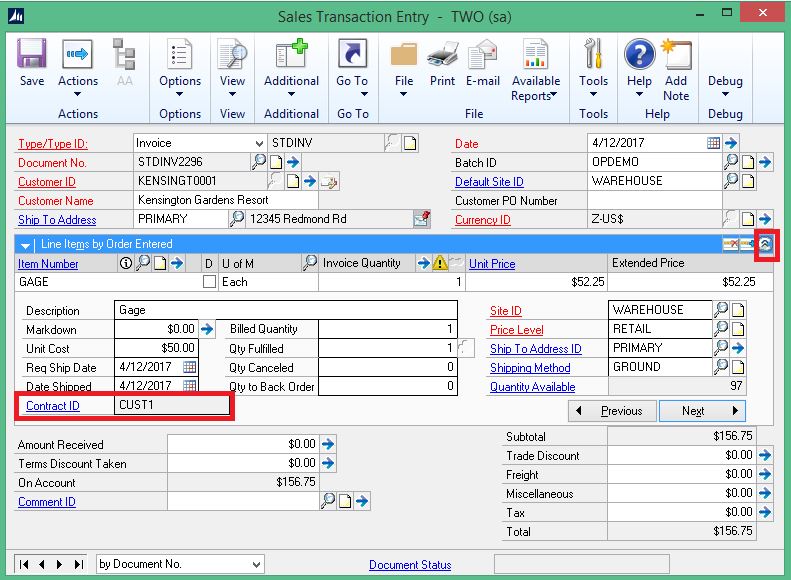
Task: Click the Save icon in the ribbon
Action: [32, 53]
